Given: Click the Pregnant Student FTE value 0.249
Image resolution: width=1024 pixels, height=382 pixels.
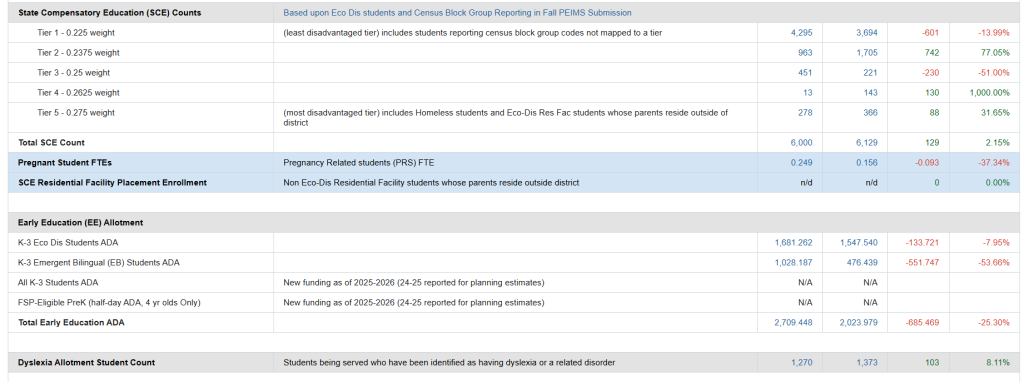Looking at the screenshot, I should 801,163.
